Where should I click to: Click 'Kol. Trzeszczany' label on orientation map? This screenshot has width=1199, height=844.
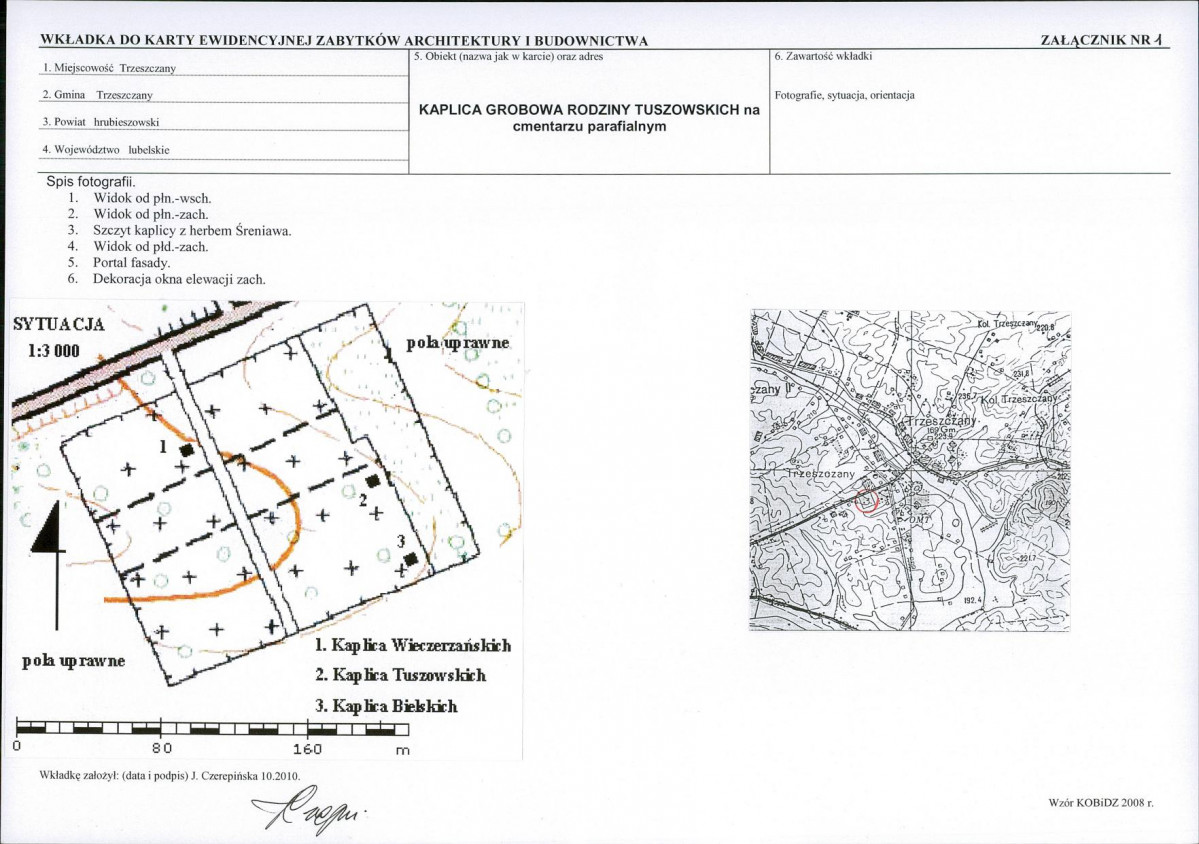[x=1006, y=323]
